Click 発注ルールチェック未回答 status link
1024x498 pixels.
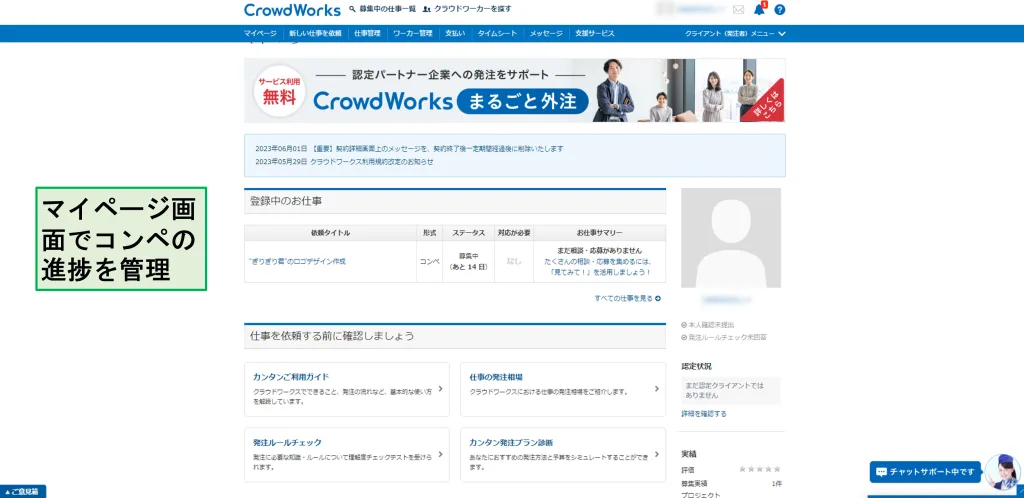click(724, 337)
